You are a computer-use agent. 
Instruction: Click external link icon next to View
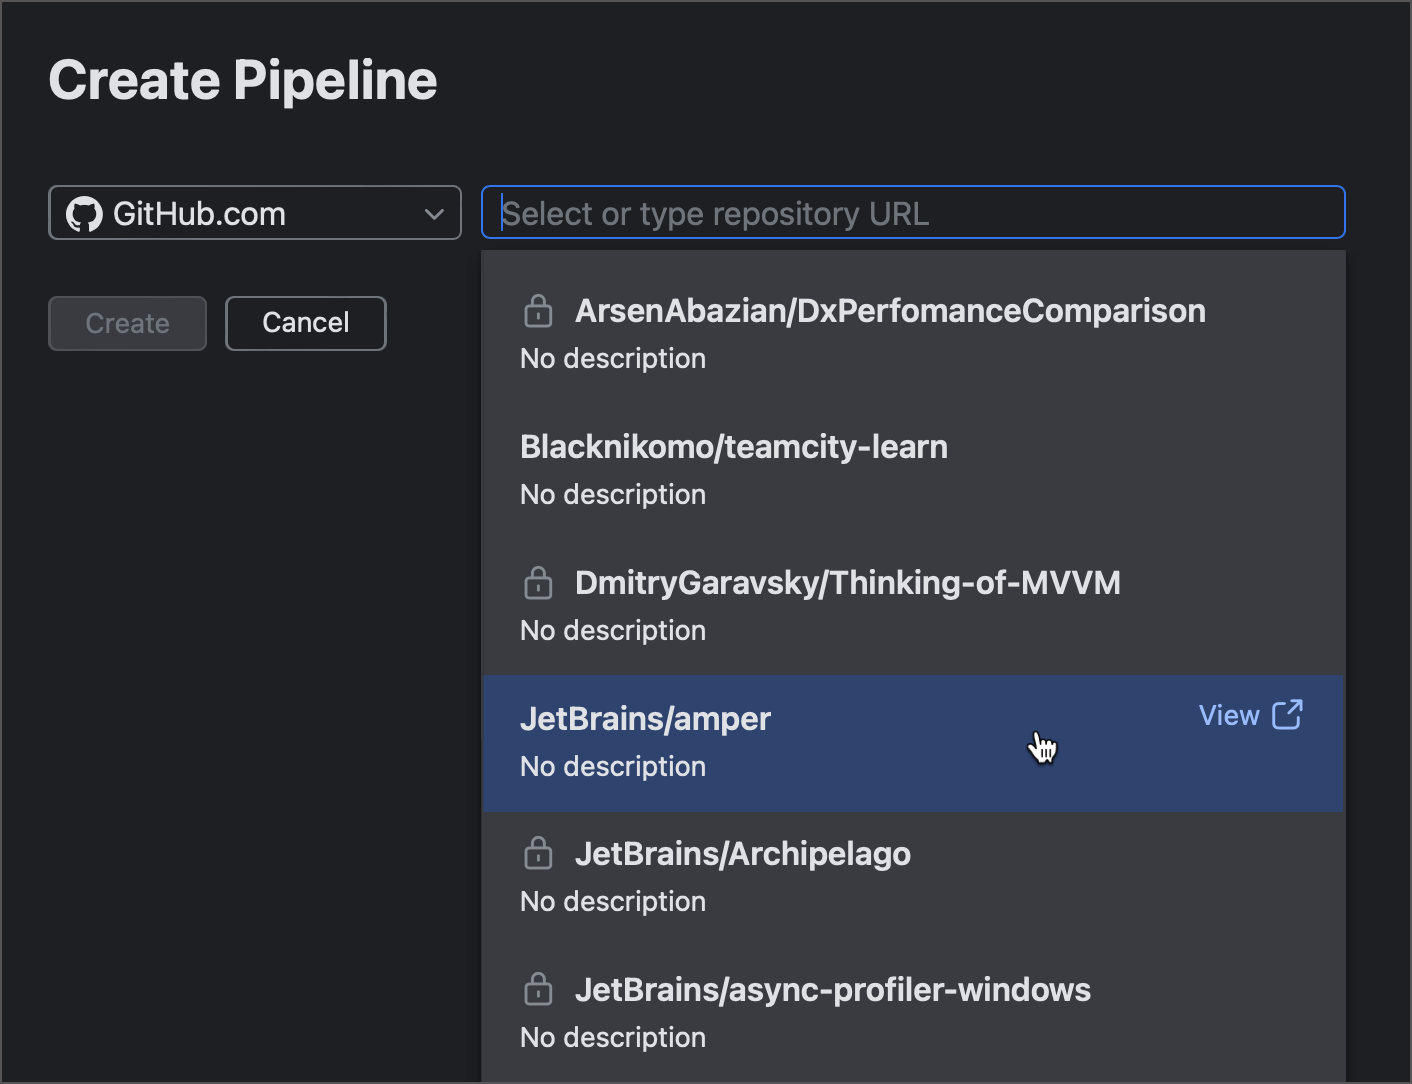coord(1287,715)
